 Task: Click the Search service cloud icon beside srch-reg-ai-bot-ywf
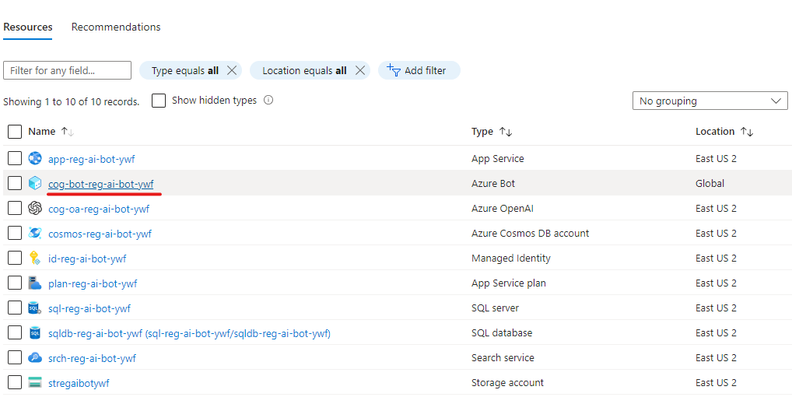35,357
